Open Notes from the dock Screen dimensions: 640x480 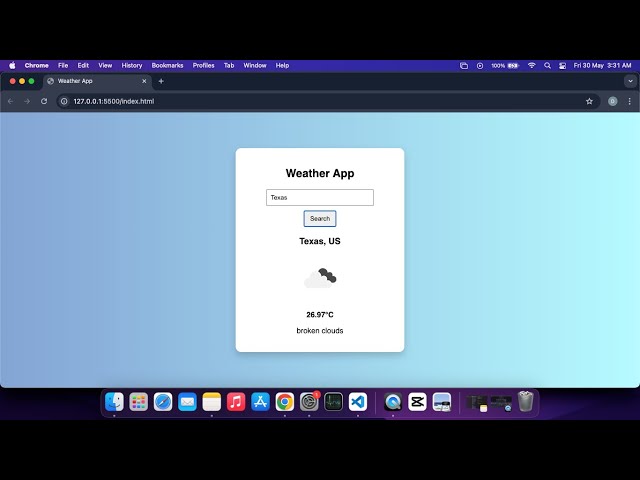pos(211,402)
